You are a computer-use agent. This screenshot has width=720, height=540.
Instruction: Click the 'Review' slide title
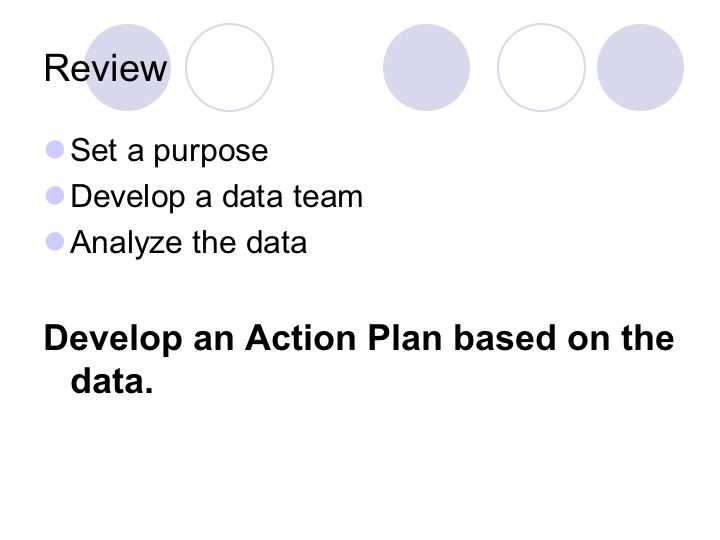coord(105,68)
